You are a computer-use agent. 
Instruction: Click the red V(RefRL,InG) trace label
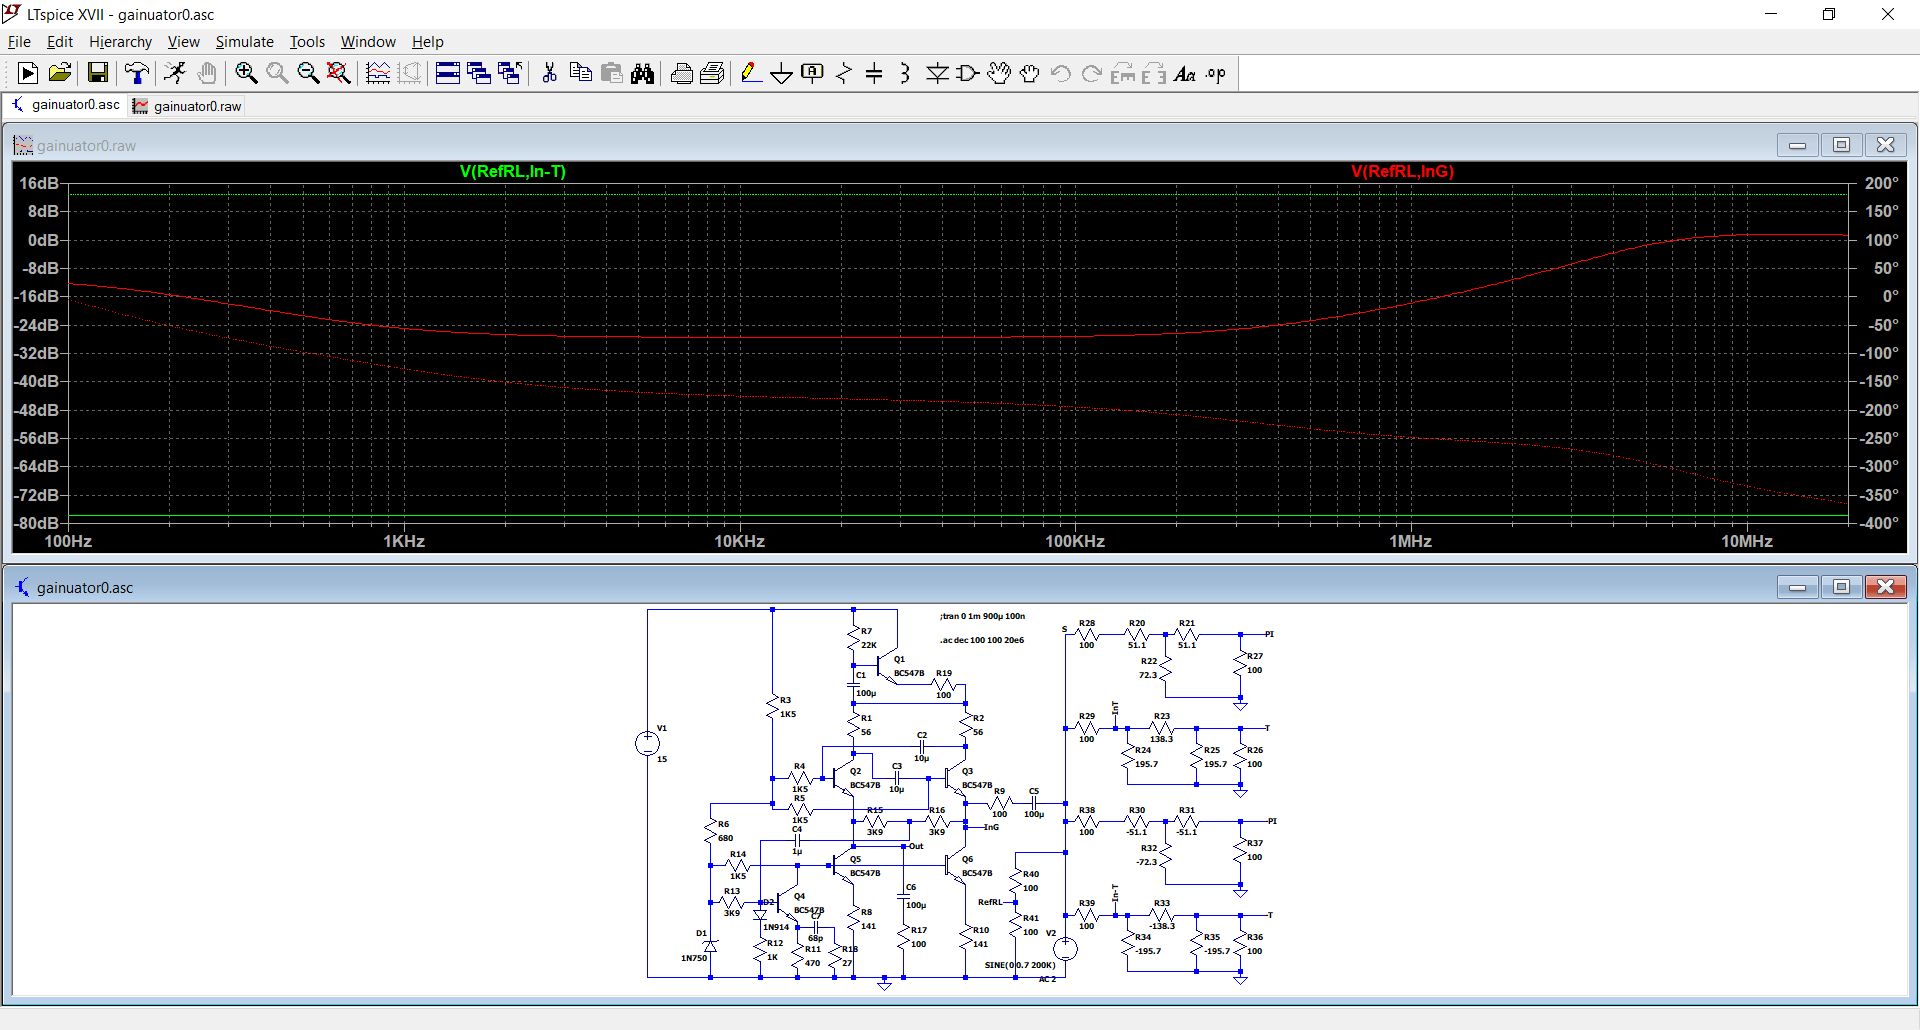(1402, 171)
